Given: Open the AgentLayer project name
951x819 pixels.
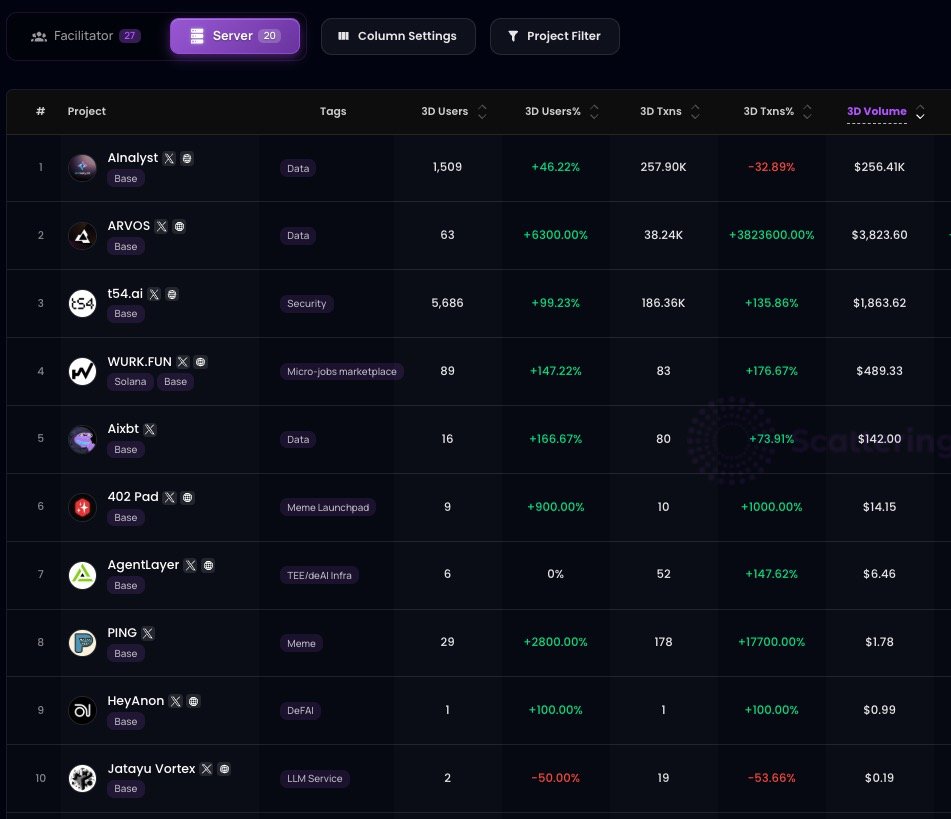Looking at the screenshot, I should pos(143,565).
